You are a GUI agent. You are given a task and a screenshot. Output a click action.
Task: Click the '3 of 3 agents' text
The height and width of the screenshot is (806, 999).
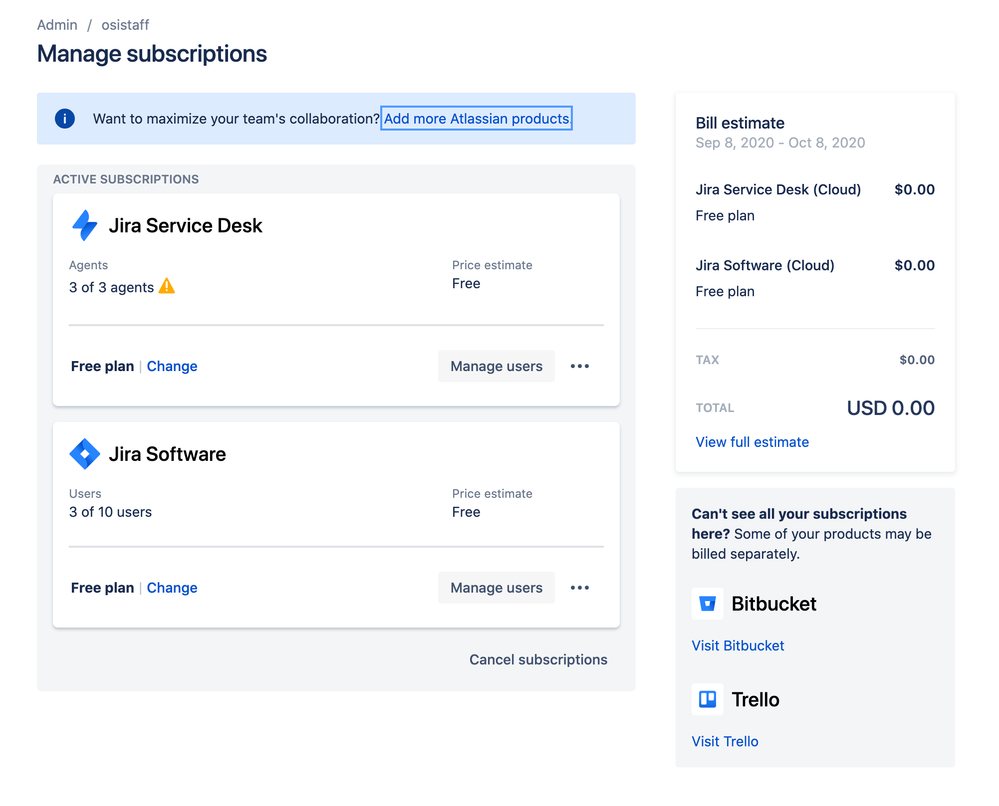tap(111, 287)
